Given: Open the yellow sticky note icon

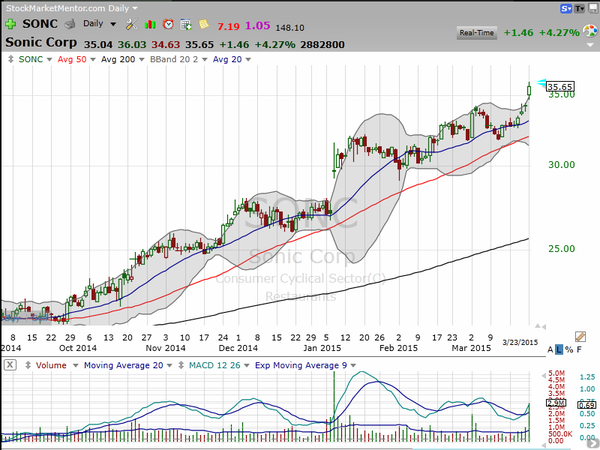Looking at the screenshot, I should coord(204,24).
